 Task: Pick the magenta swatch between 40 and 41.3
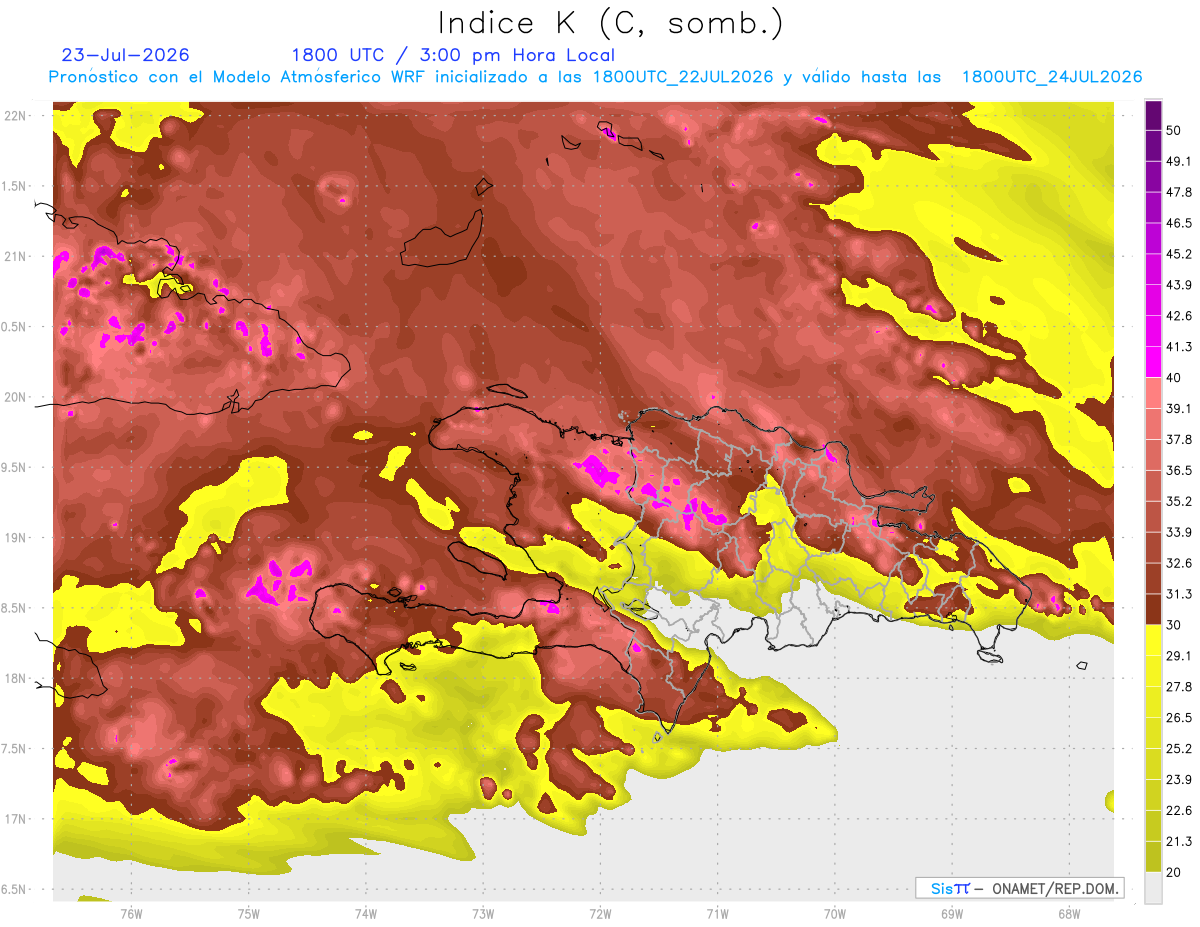point(1153,362)
